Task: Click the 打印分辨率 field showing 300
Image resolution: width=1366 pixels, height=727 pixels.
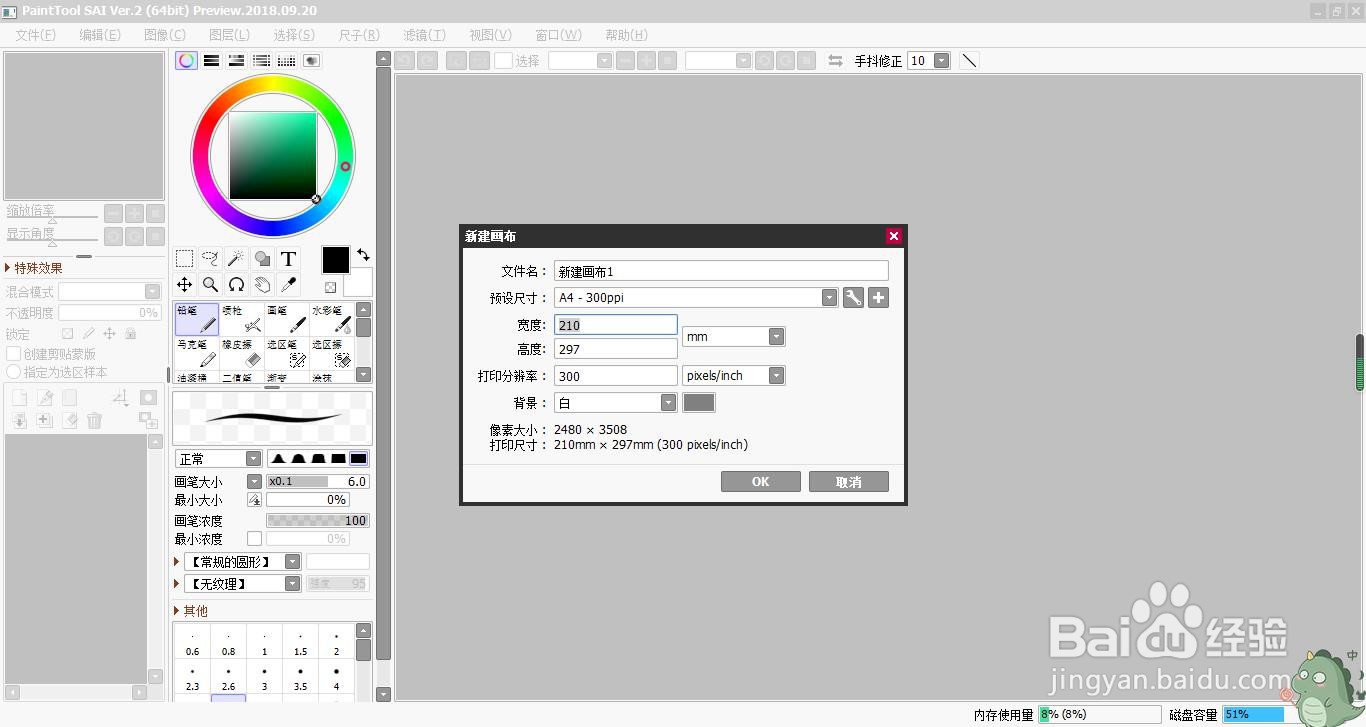Action: click(616, 376)
